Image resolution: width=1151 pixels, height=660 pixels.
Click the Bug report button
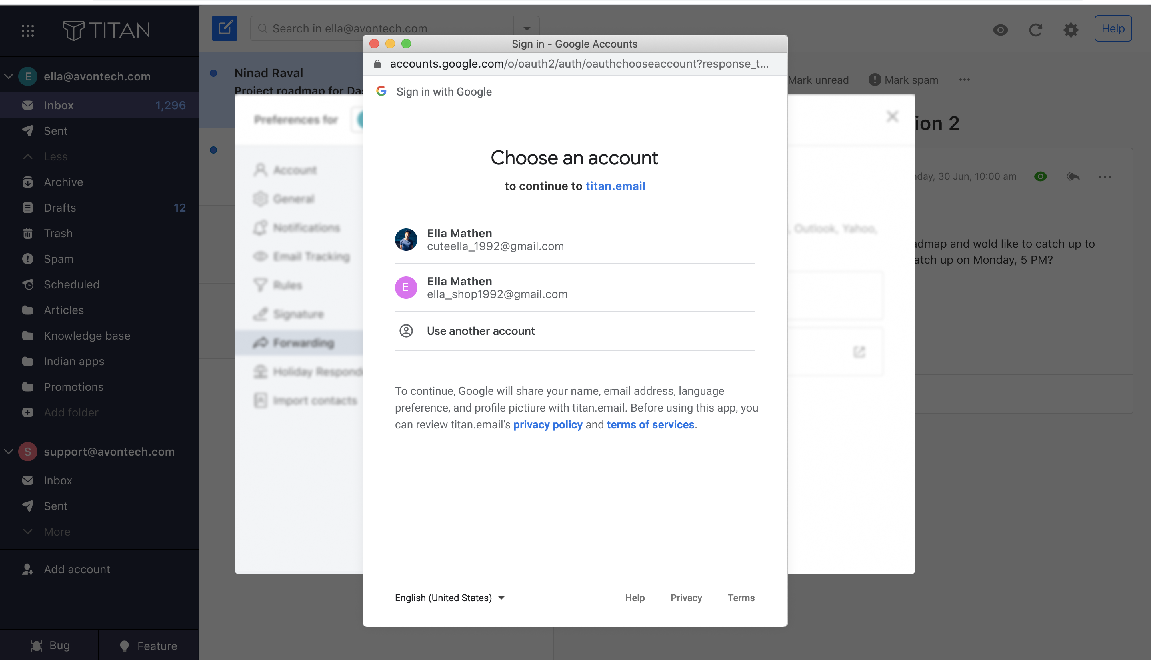click(x=49, y=645)
